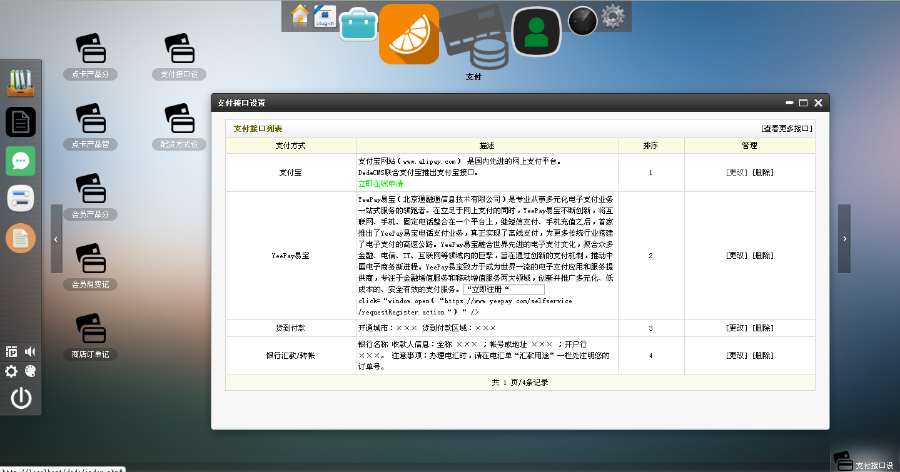Open the green chat bubble icon
900x472 pixels.
21,161
